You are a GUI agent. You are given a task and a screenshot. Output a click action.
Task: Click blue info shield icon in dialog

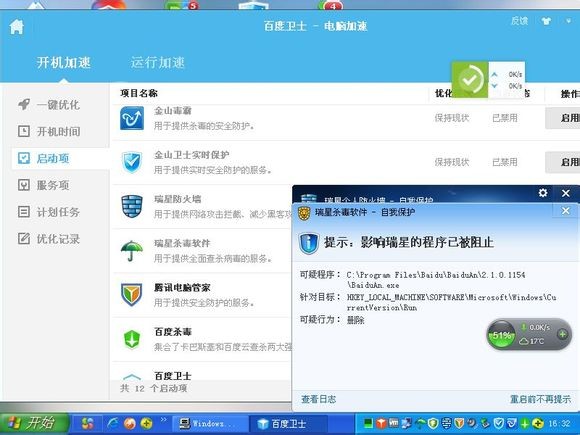308,243
